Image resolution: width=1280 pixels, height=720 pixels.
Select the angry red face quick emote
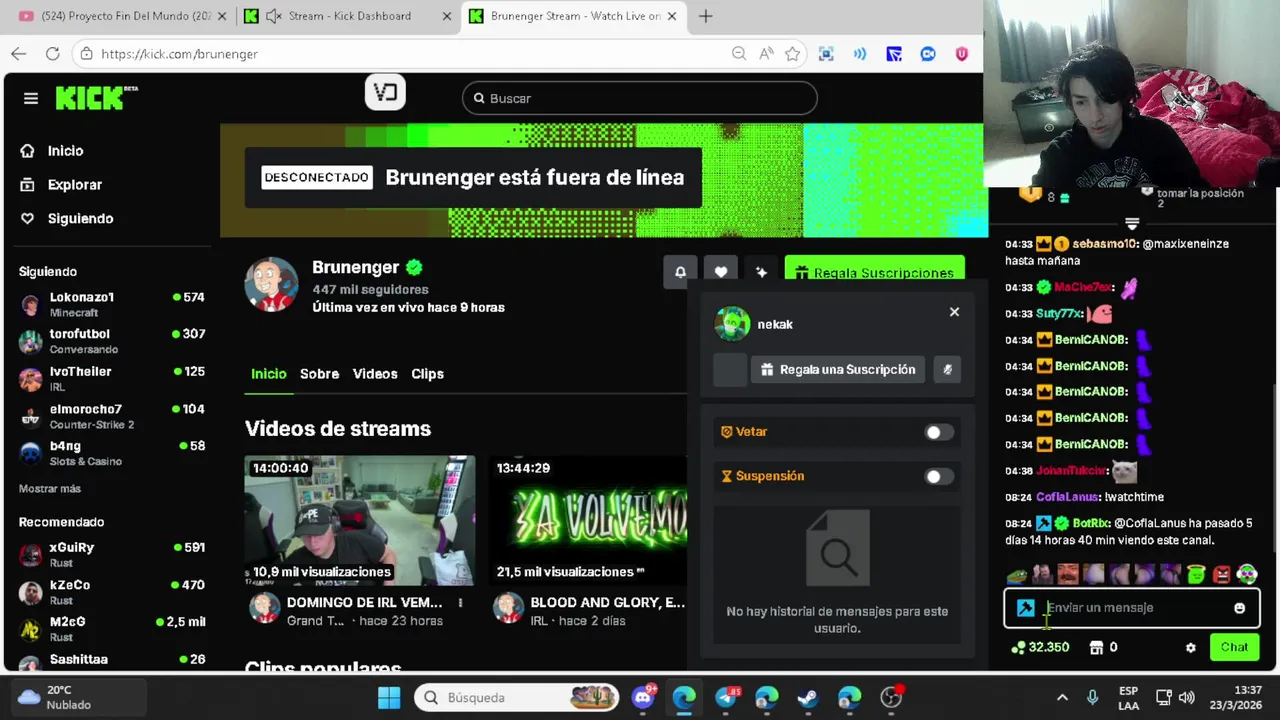coord(1221,575)
